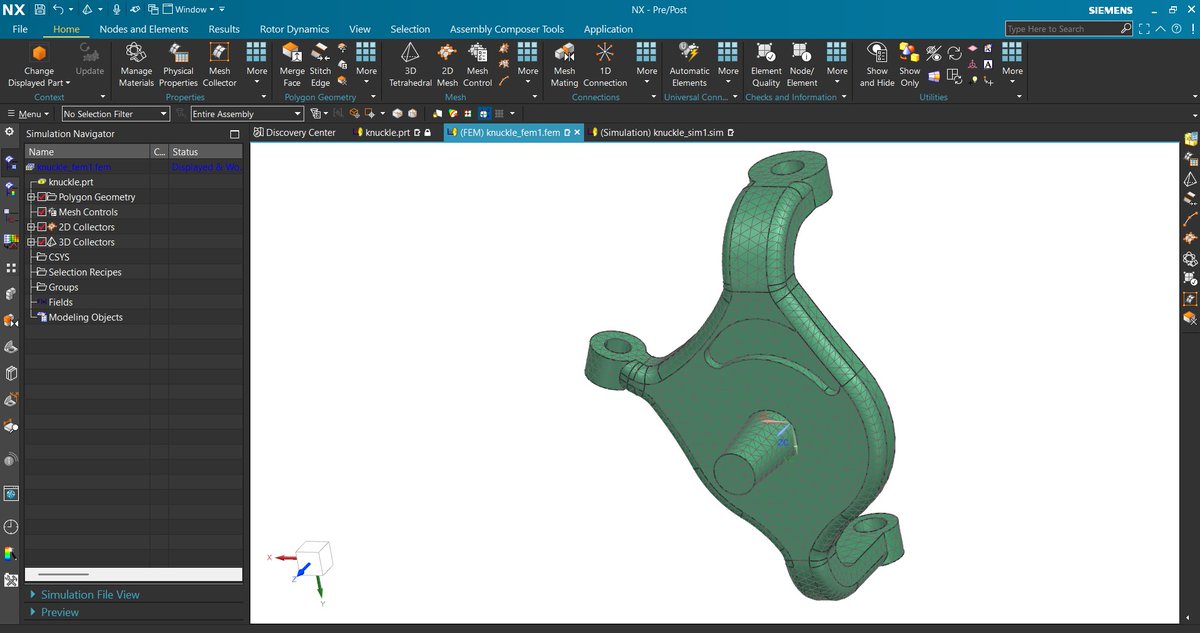Click the full screen icon near search box
Viewport: 1200px width, 633px height.
pos(1144,29)
